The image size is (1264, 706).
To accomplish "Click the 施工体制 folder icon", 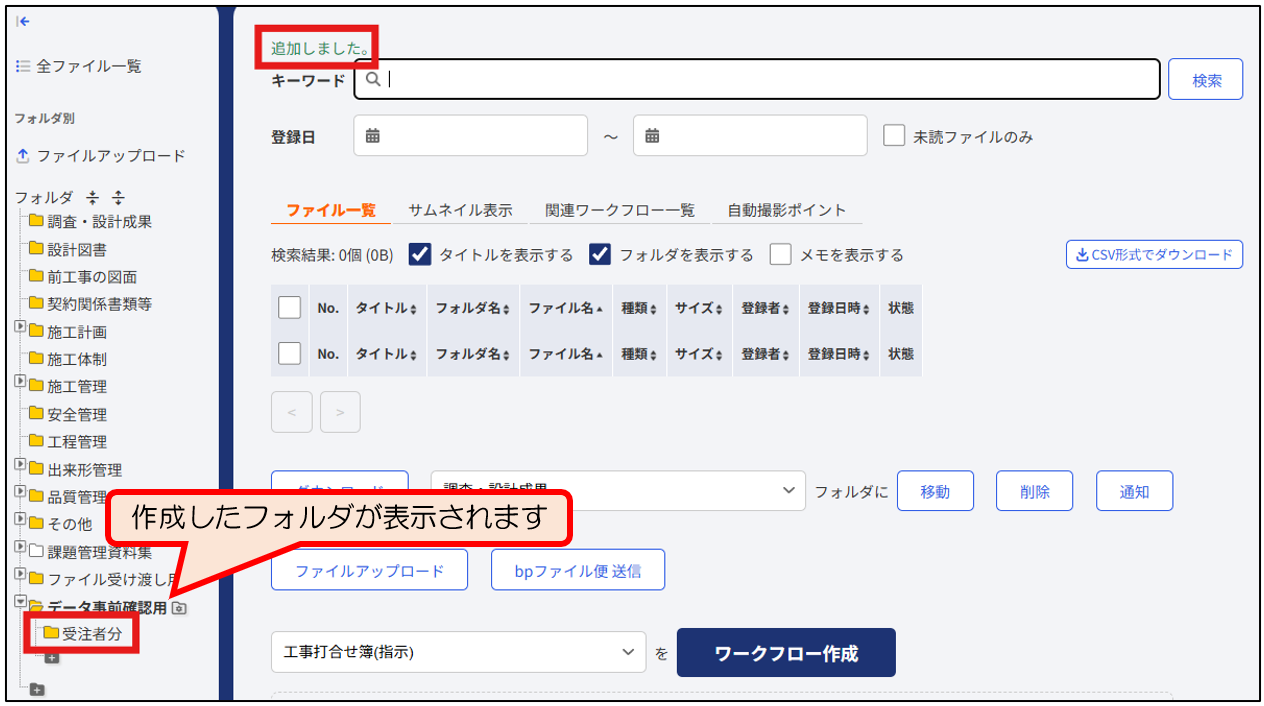I will pos(36,358).
